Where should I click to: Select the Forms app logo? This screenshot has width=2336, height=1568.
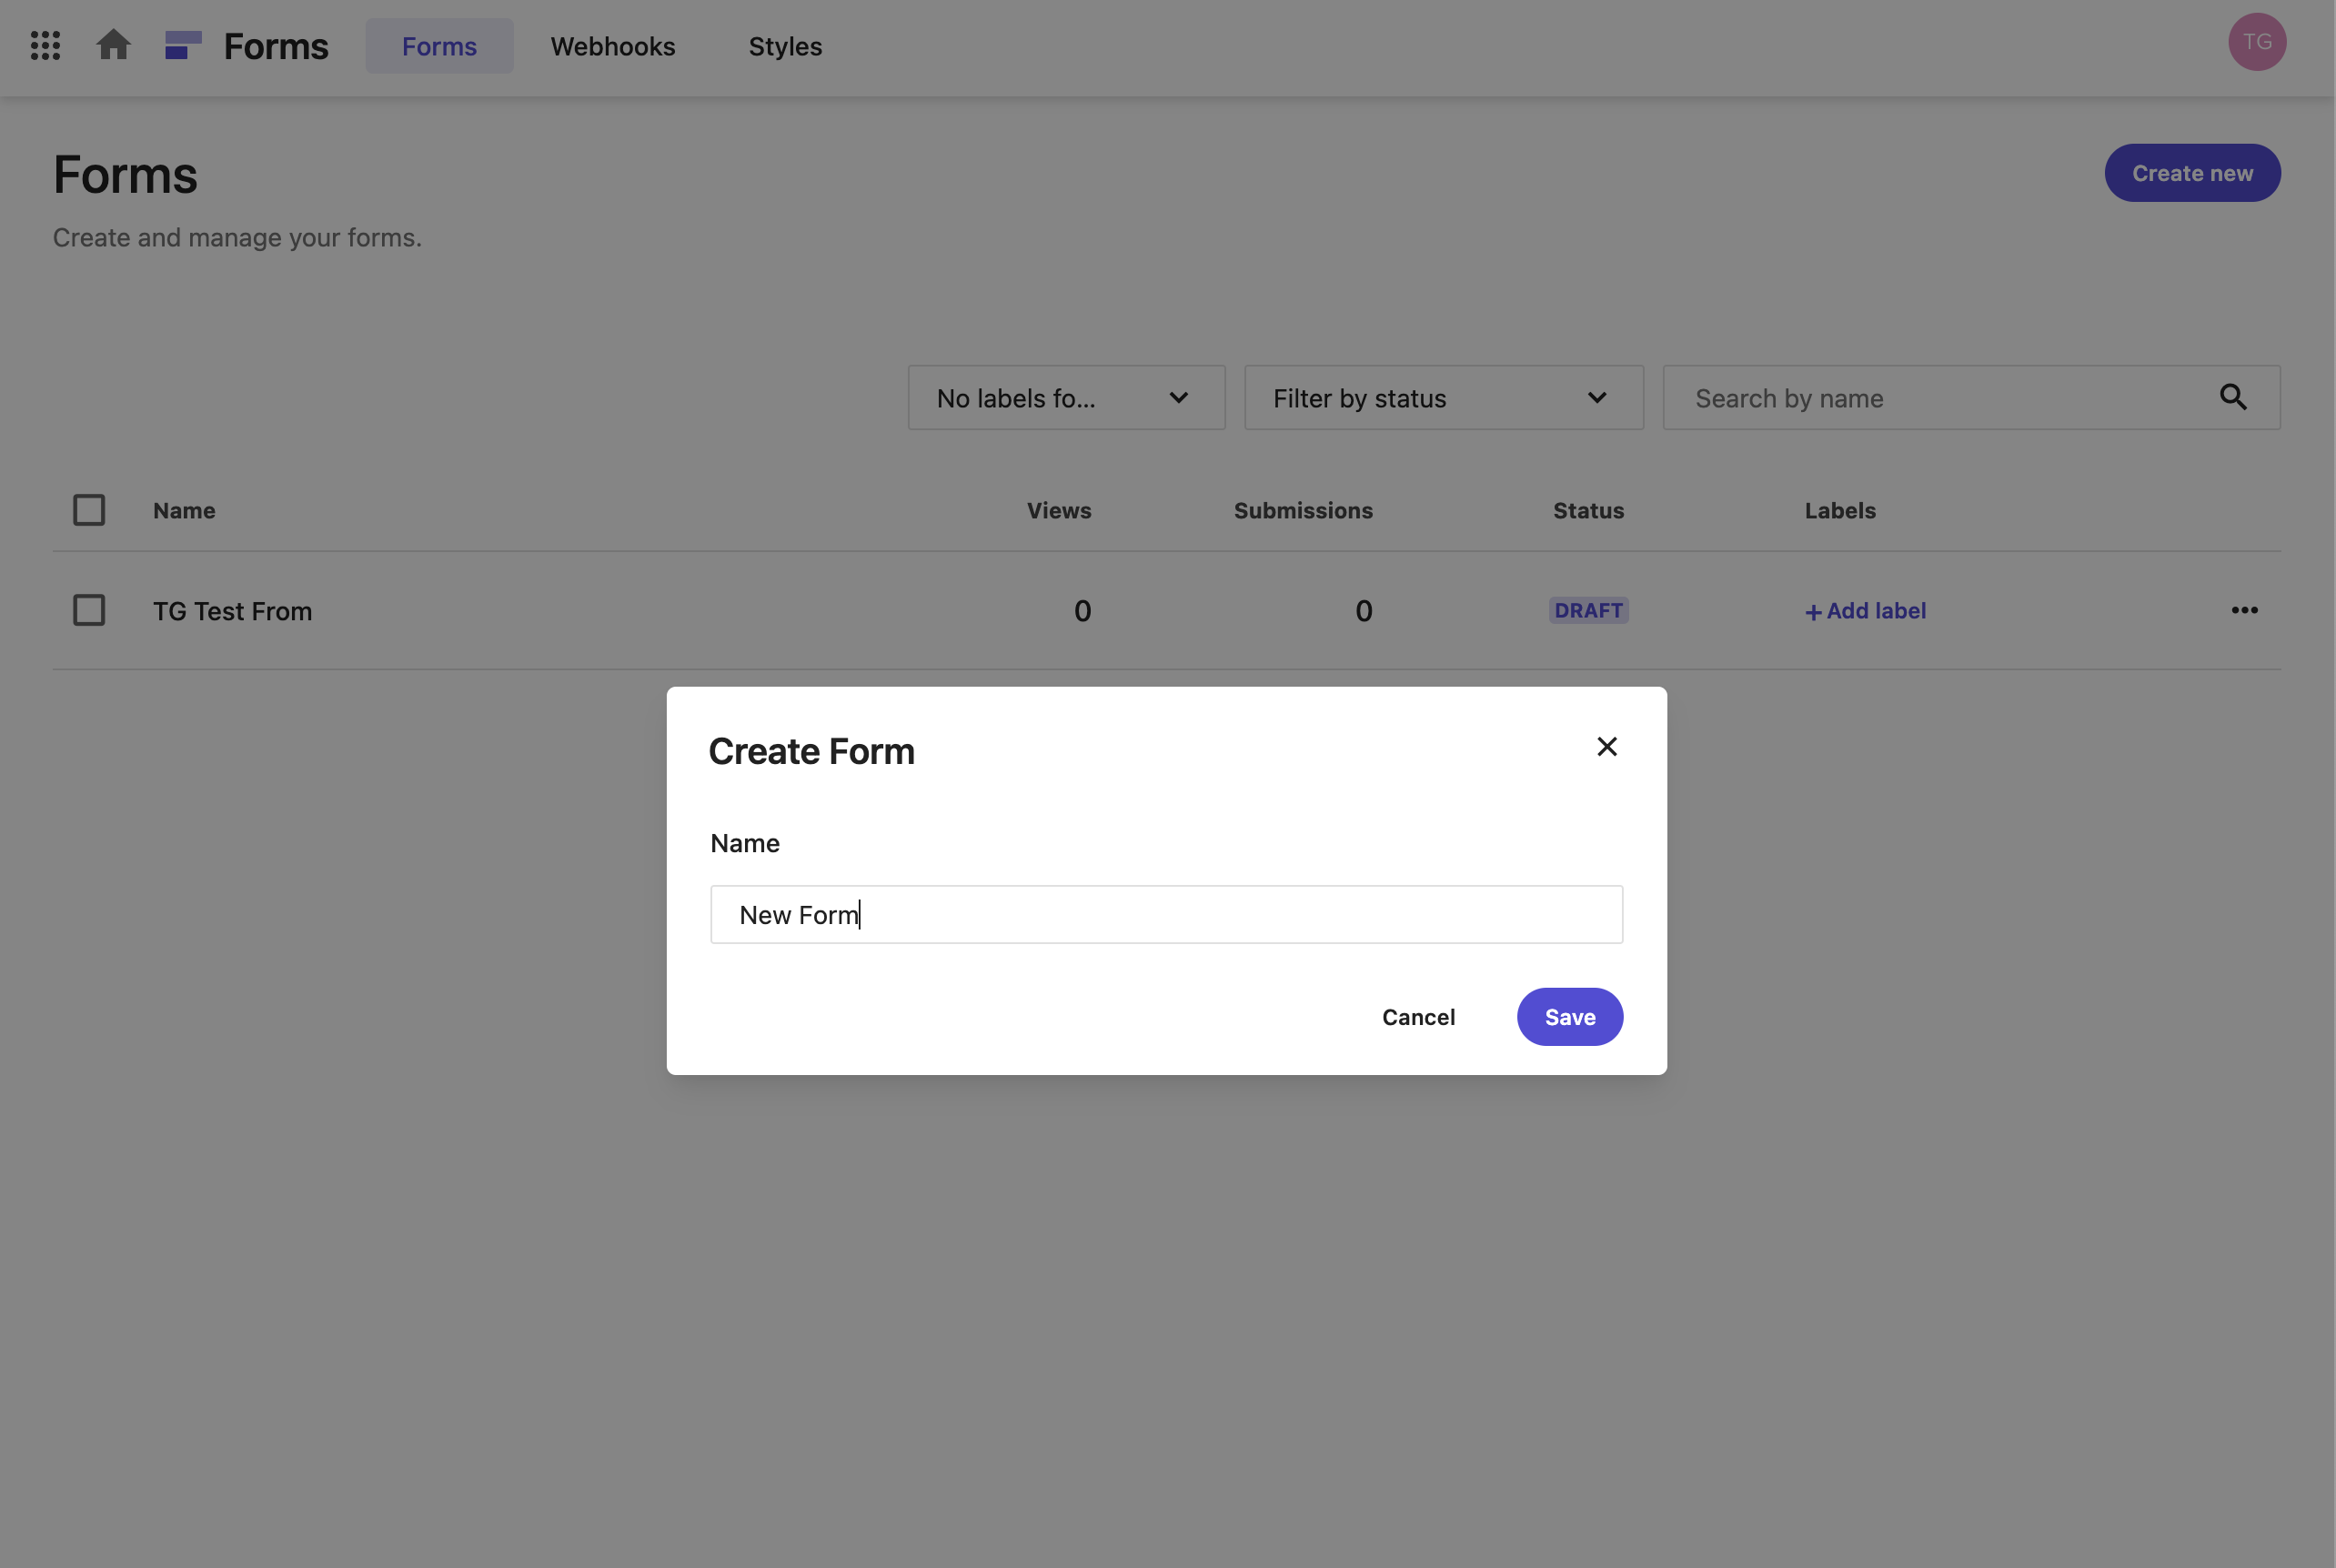click(x=183, y=45)
